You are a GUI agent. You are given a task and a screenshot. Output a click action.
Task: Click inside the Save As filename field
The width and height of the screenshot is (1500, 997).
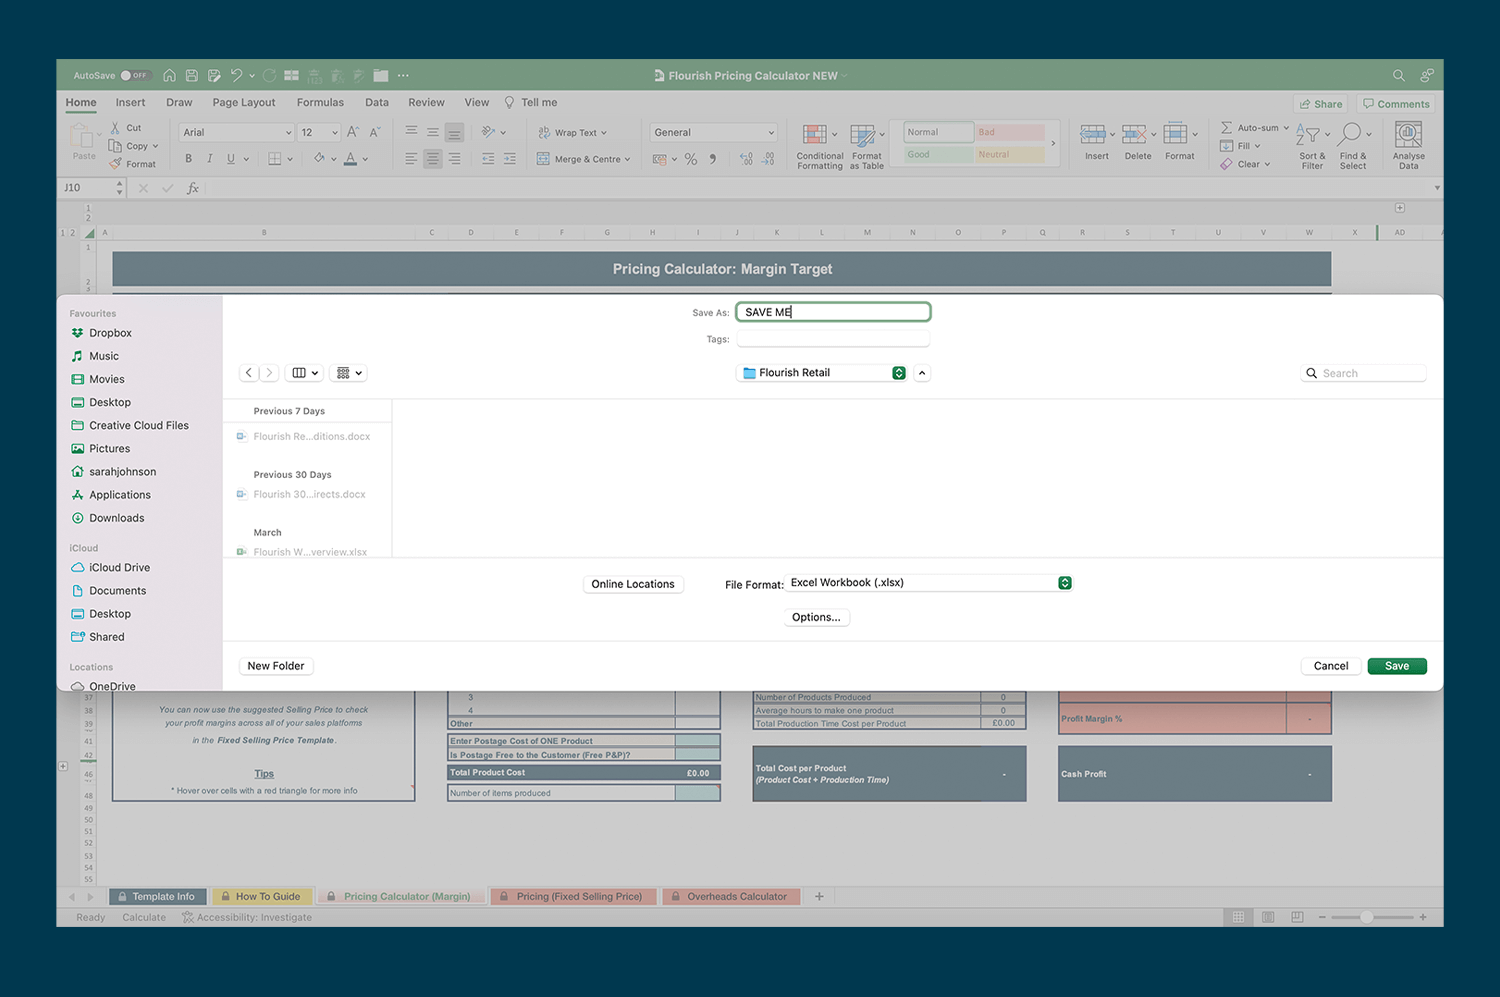pos(833,311)
